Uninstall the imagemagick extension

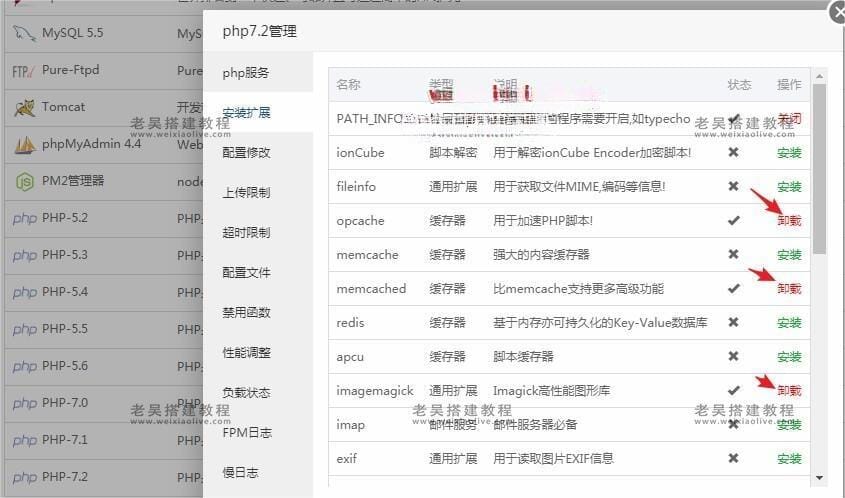pyautogui.click(x=789, y=391)
